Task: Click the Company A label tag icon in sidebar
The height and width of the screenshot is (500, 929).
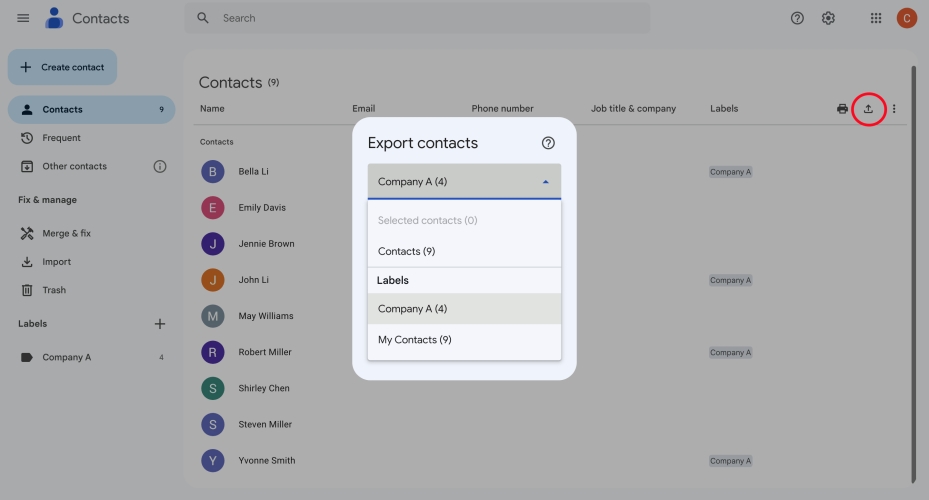Action: click(x=27, y=357)
